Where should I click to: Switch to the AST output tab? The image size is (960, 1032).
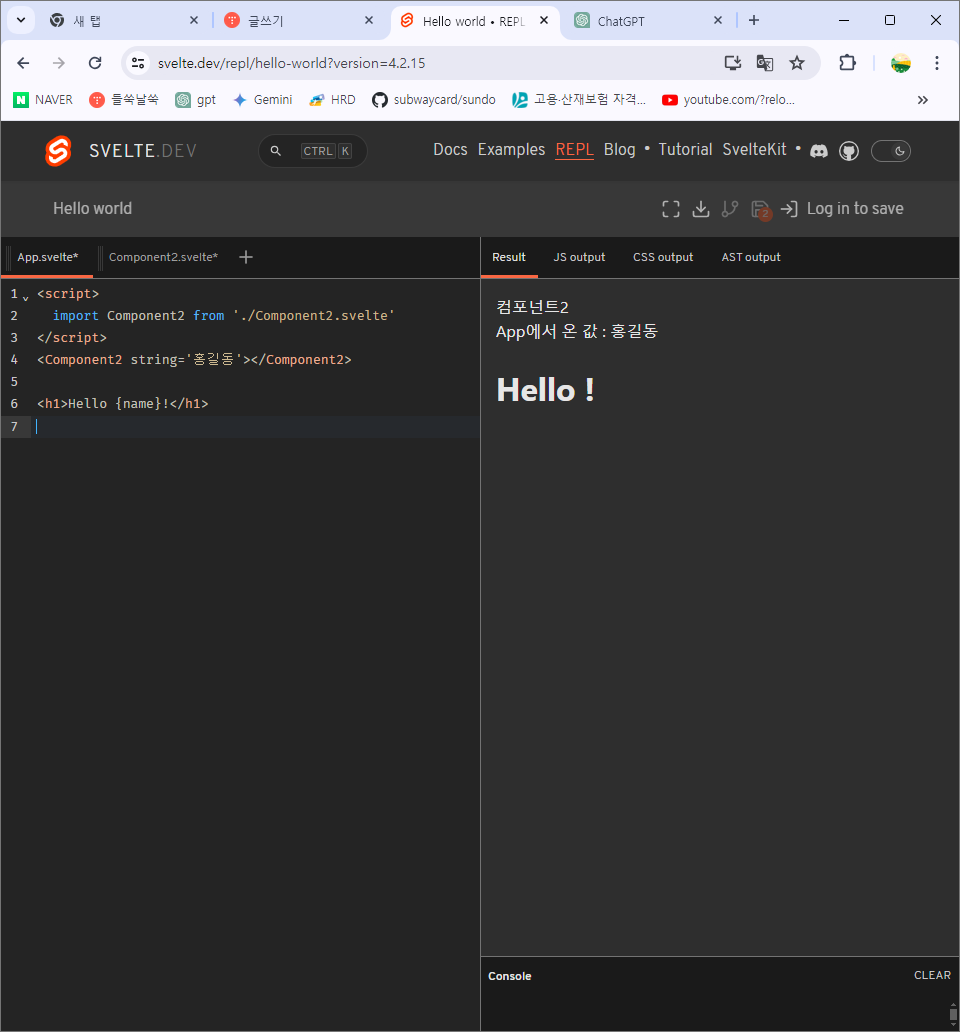751,257
